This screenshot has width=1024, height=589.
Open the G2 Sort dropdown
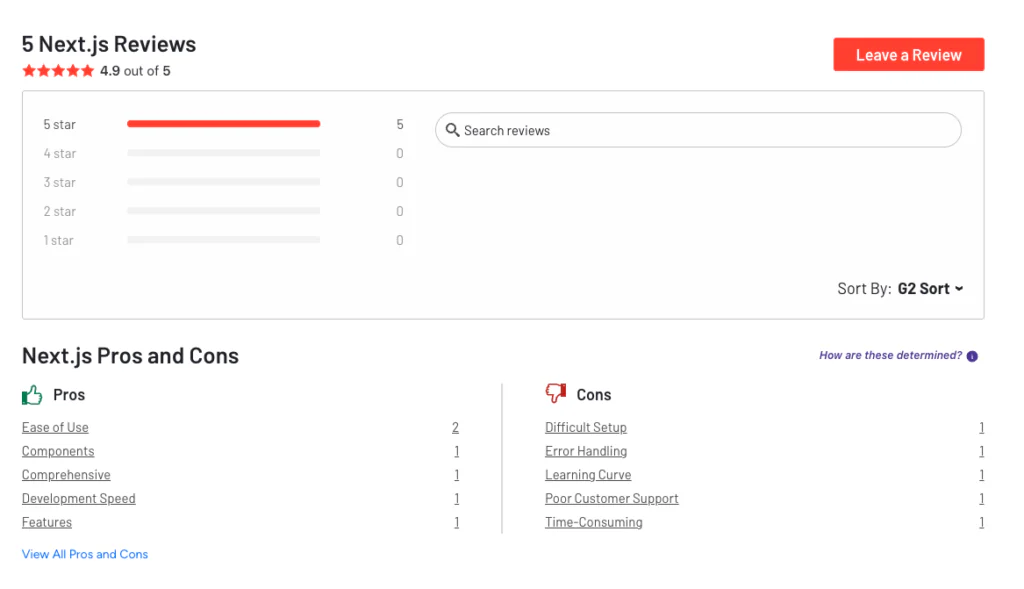tap(930, 288)
